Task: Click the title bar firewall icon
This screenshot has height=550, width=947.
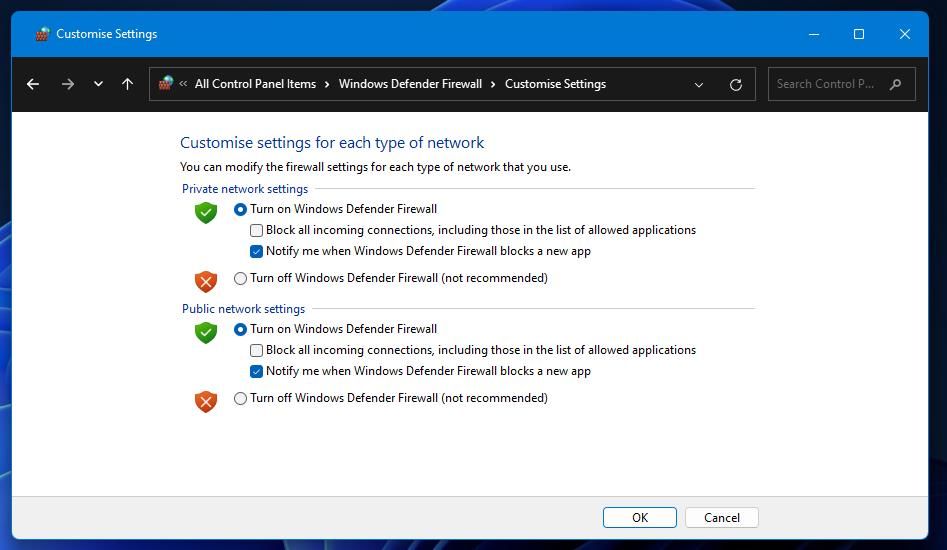Action: tap(42, 34)
